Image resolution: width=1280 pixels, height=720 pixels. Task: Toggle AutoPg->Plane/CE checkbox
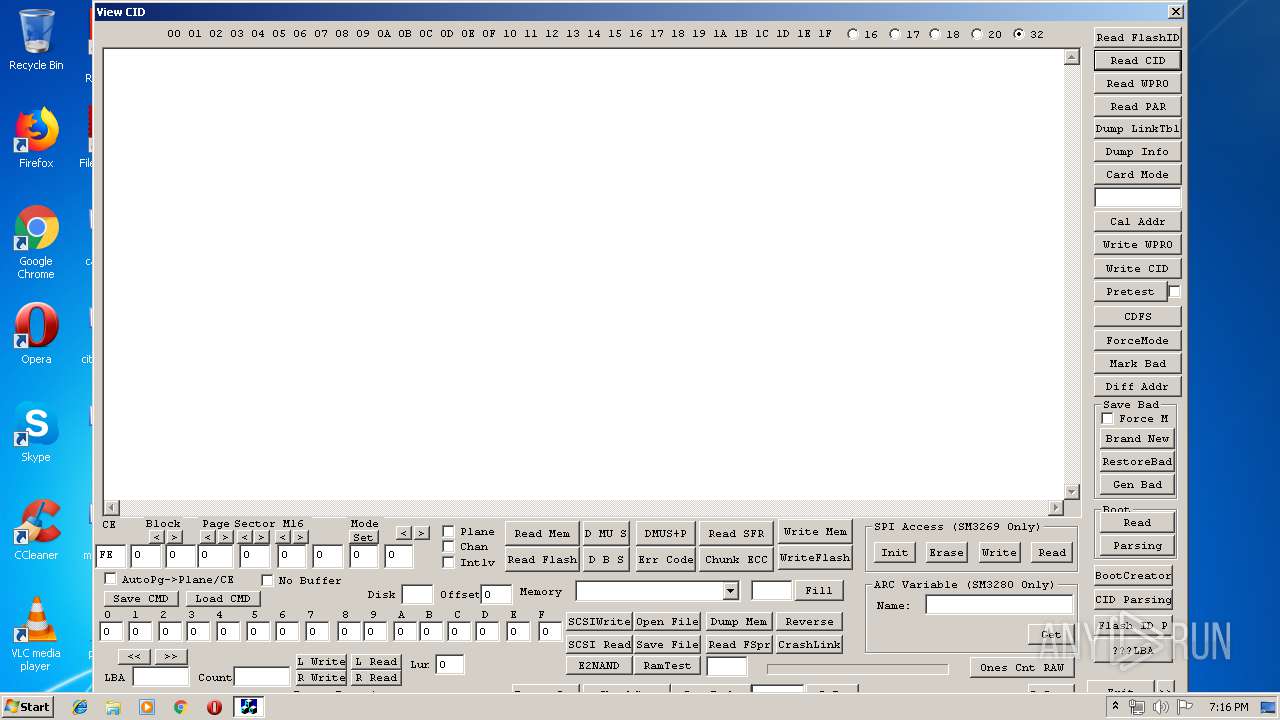[110, 579]
